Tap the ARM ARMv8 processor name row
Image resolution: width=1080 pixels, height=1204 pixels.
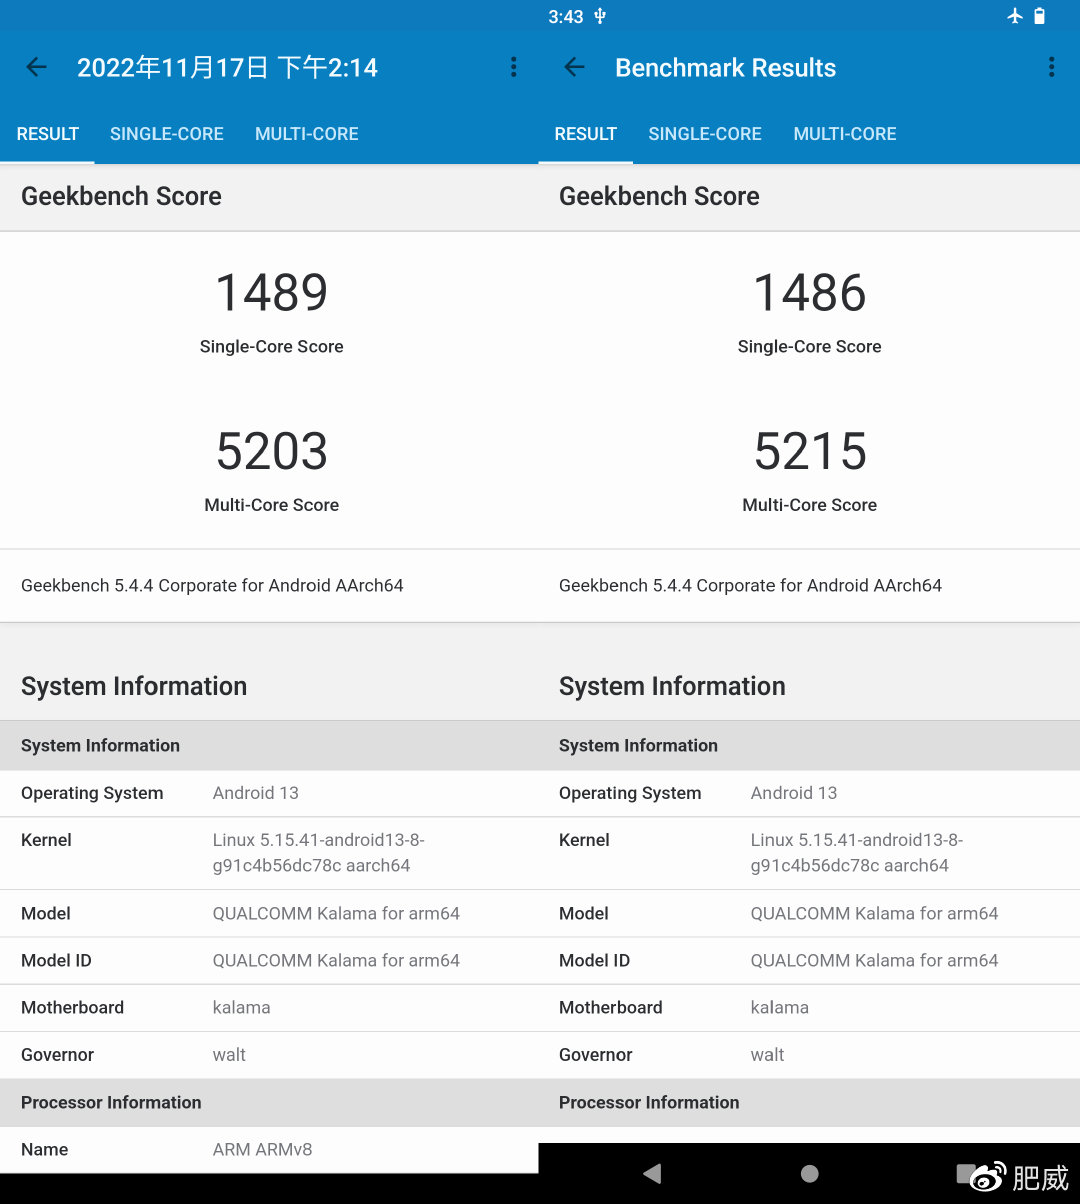click(x=269, y=1150)
